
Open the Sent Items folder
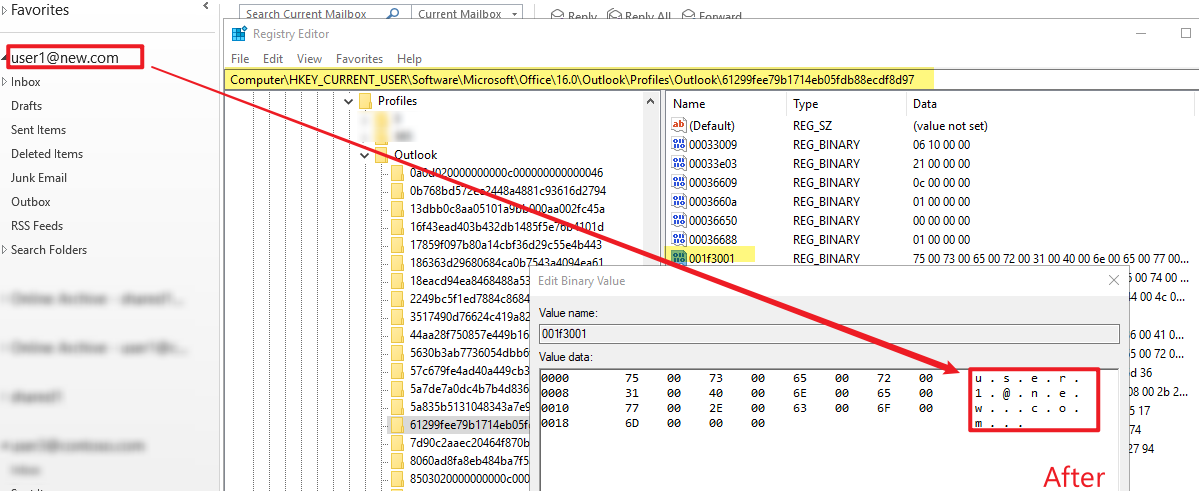click(38, 130)
